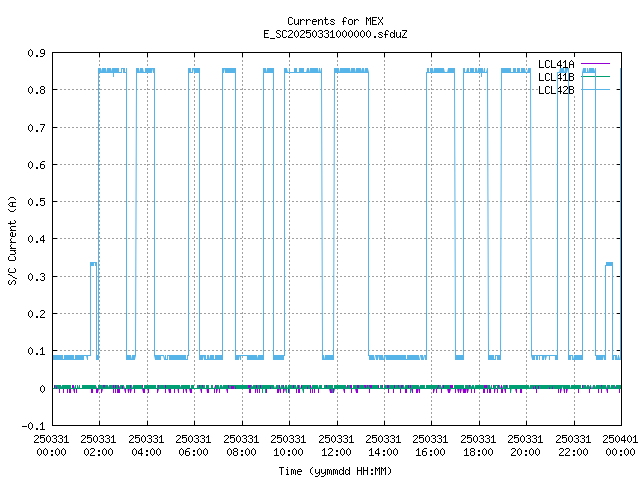Click the 0.6 y-axis tick label
This screenshot has height=480, width=640.
pos(36,165)
